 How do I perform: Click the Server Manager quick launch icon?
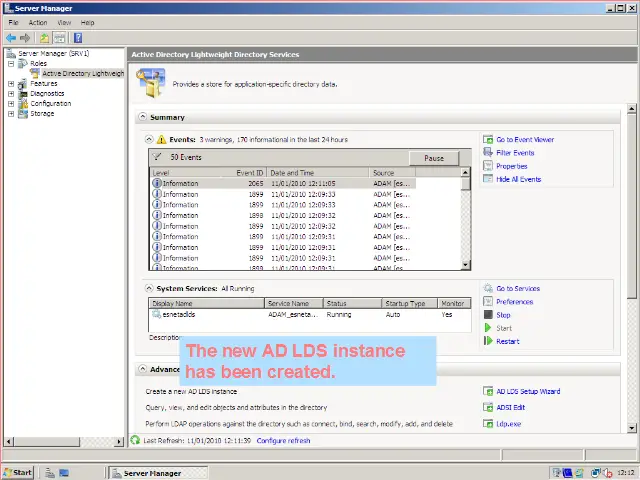point(50,473)
